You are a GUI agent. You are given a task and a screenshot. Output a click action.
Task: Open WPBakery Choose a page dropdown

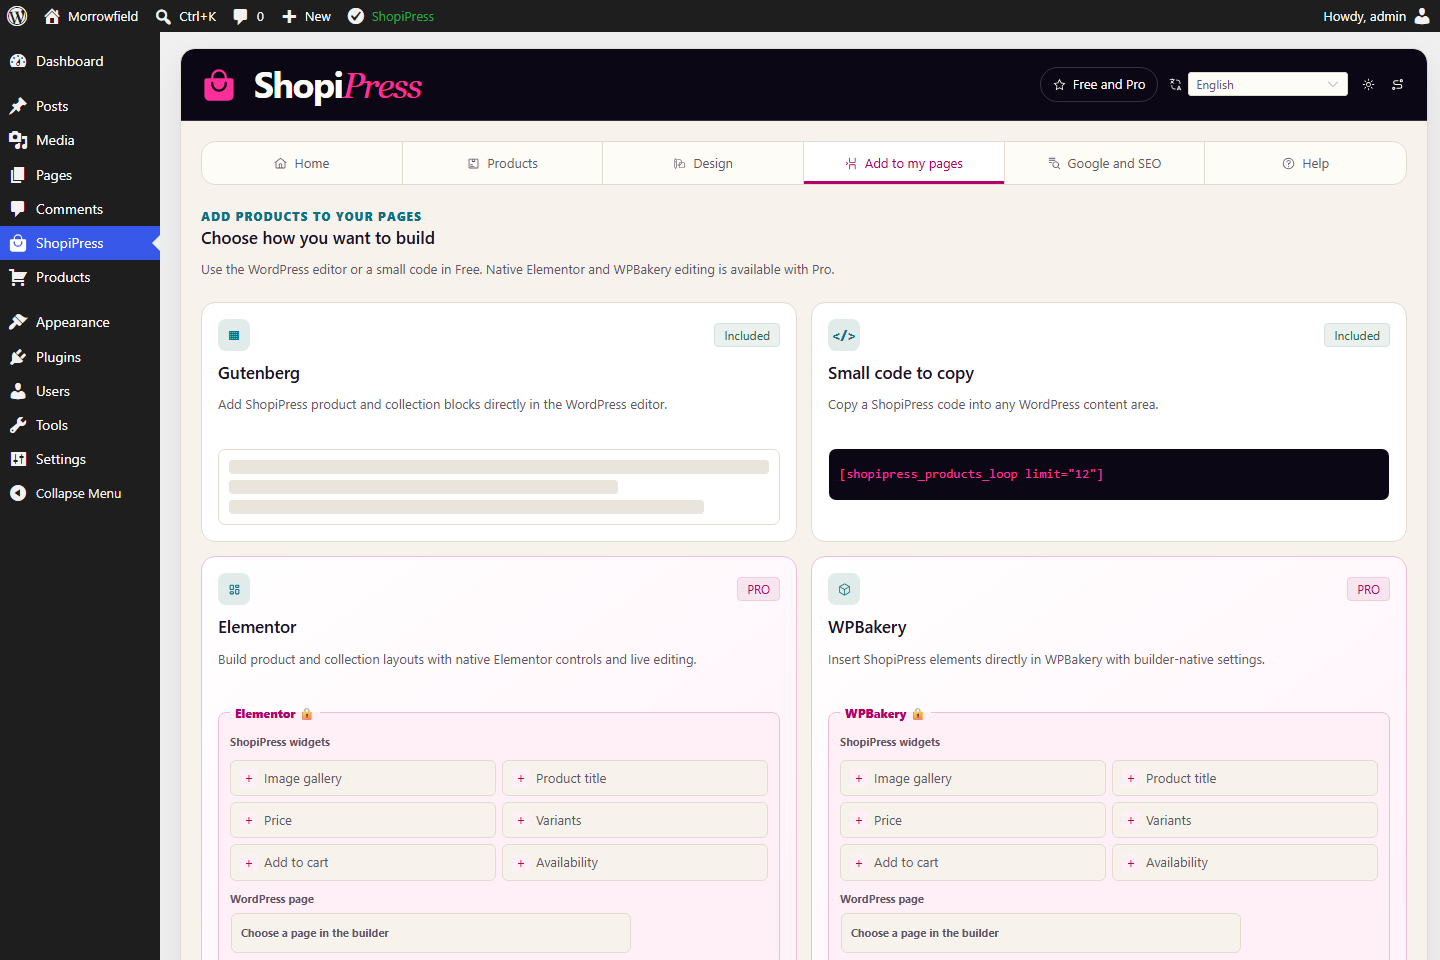coord(1041,933)
